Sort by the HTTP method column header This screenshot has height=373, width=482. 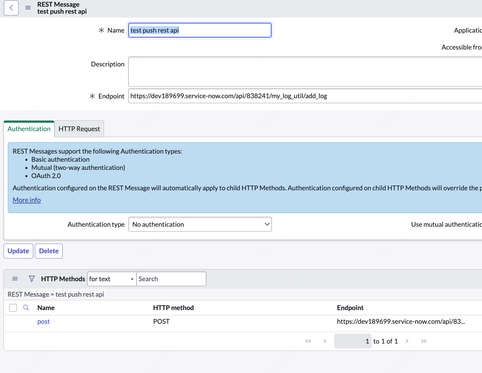click(x=173, y=308)
